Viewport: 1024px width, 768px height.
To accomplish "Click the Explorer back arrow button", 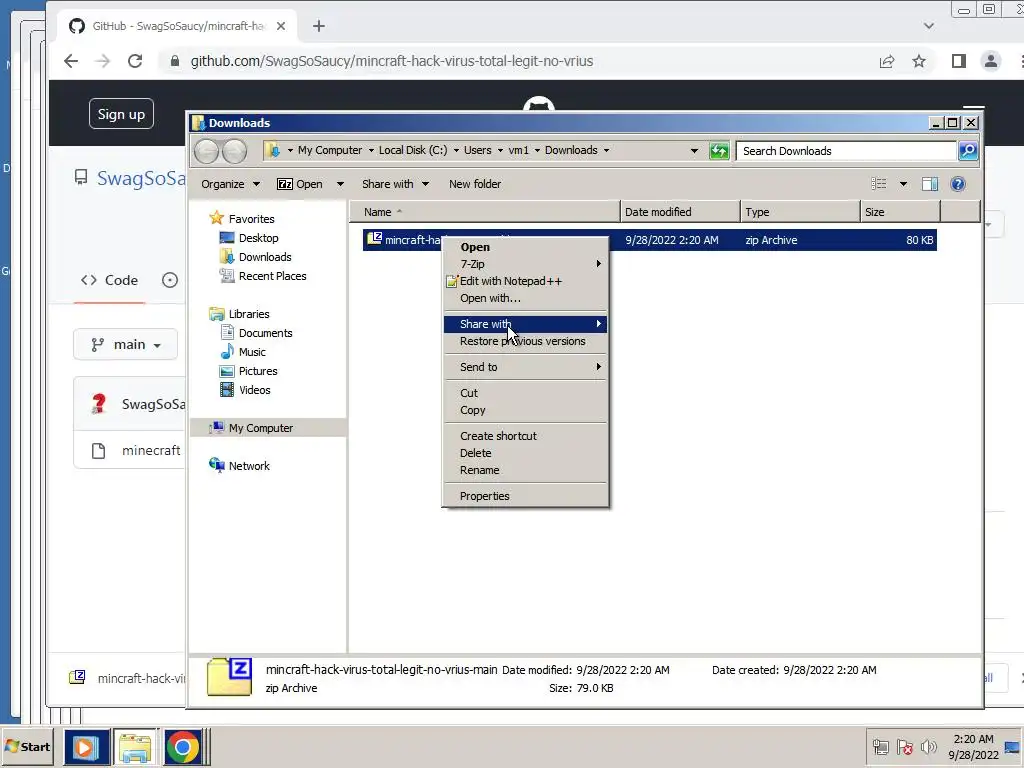I will click(x=207, y=152).
